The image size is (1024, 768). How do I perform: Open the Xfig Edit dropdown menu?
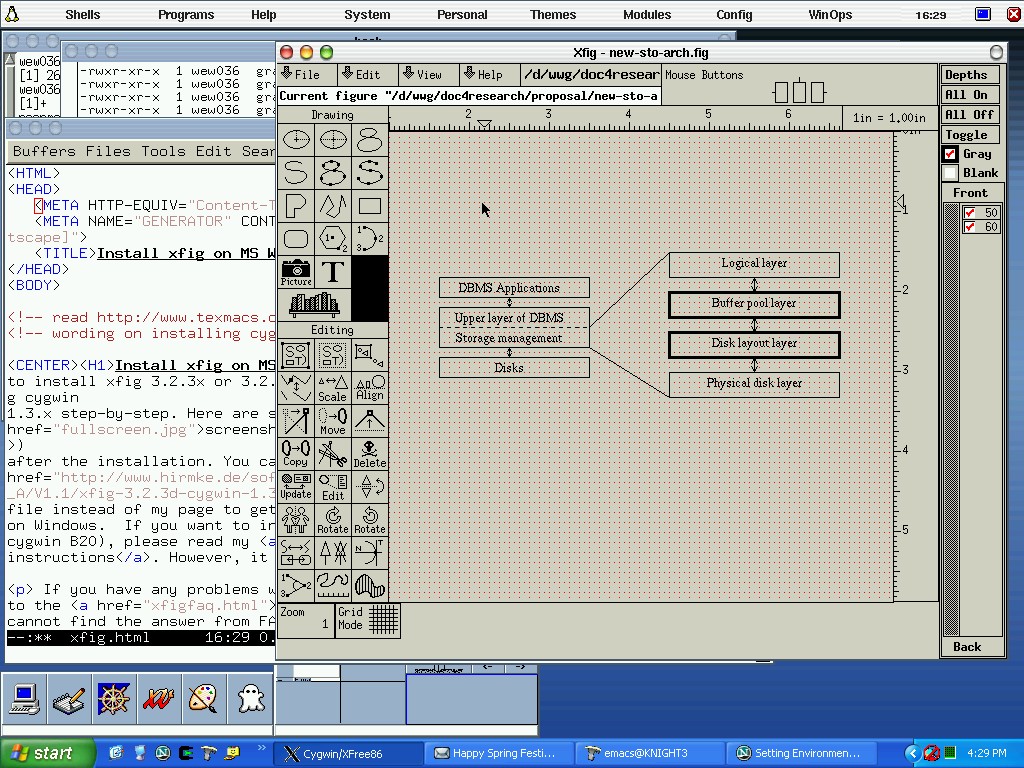tap(361, 75)
